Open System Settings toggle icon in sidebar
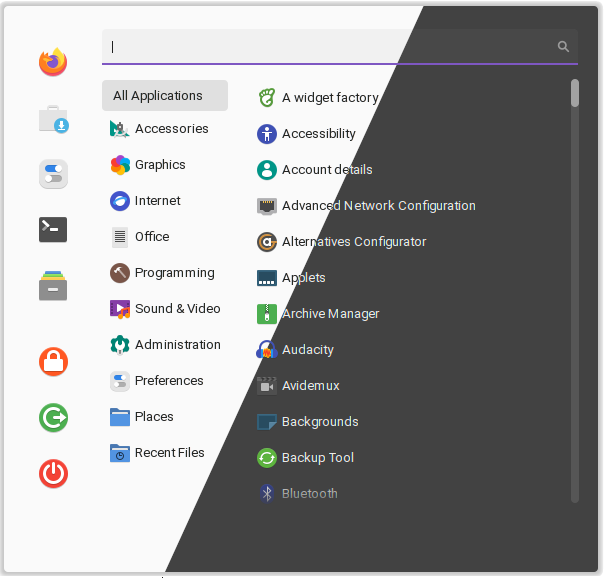 53,174
